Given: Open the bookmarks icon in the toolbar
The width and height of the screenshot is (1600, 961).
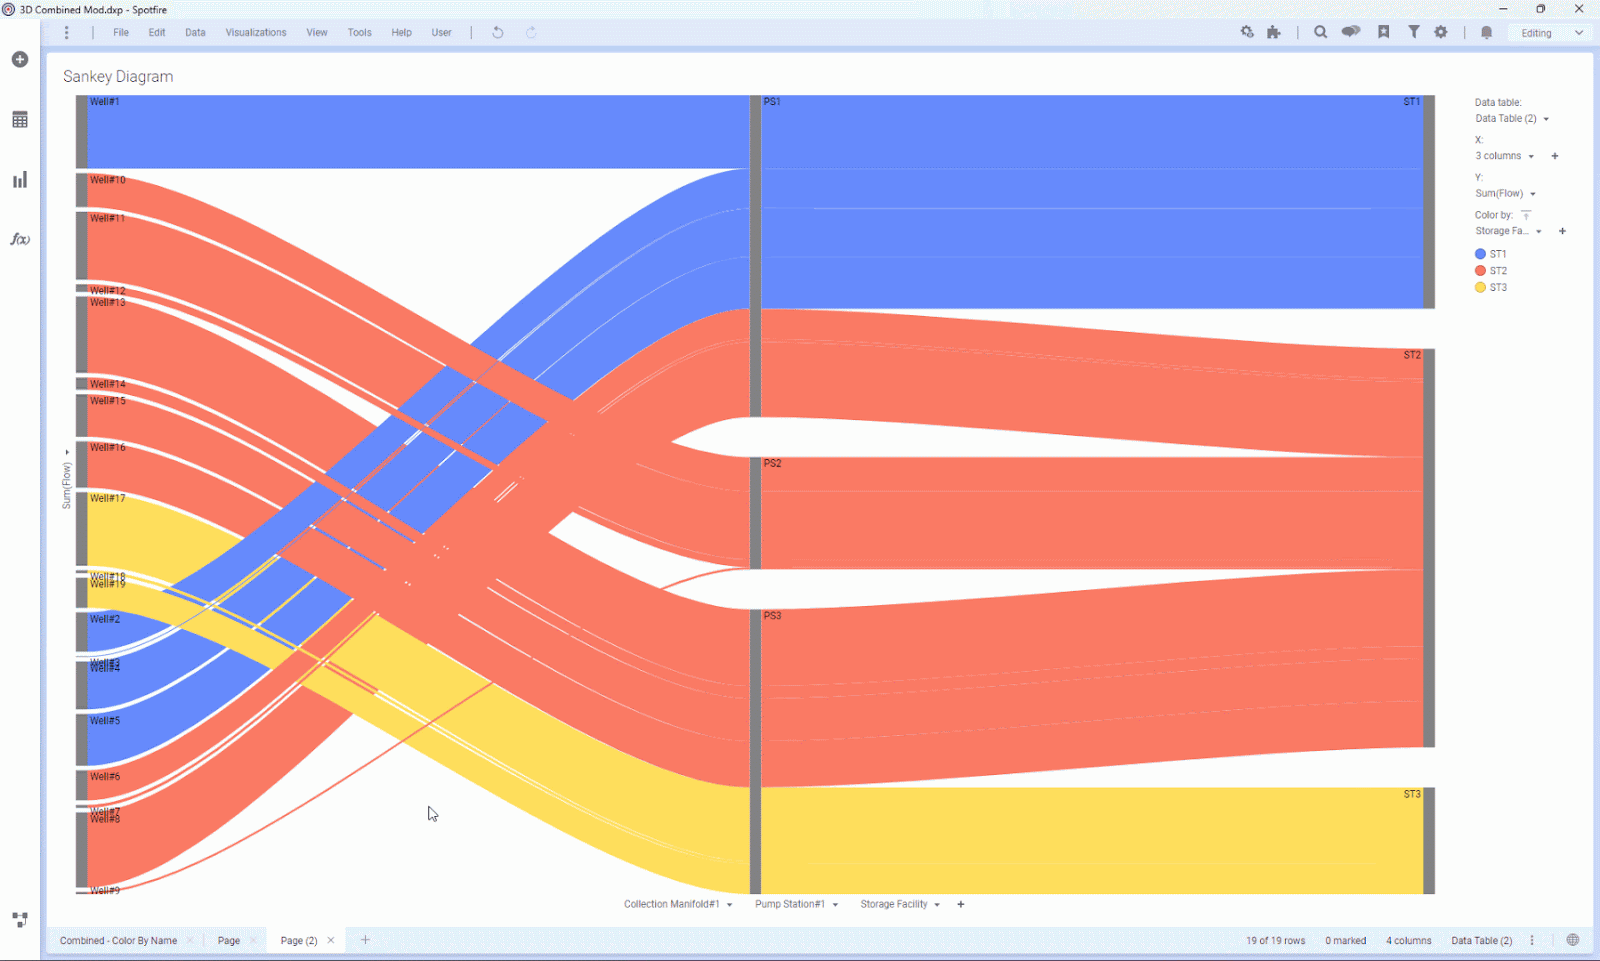Looking at the screenshot, I should [1384, 32].
